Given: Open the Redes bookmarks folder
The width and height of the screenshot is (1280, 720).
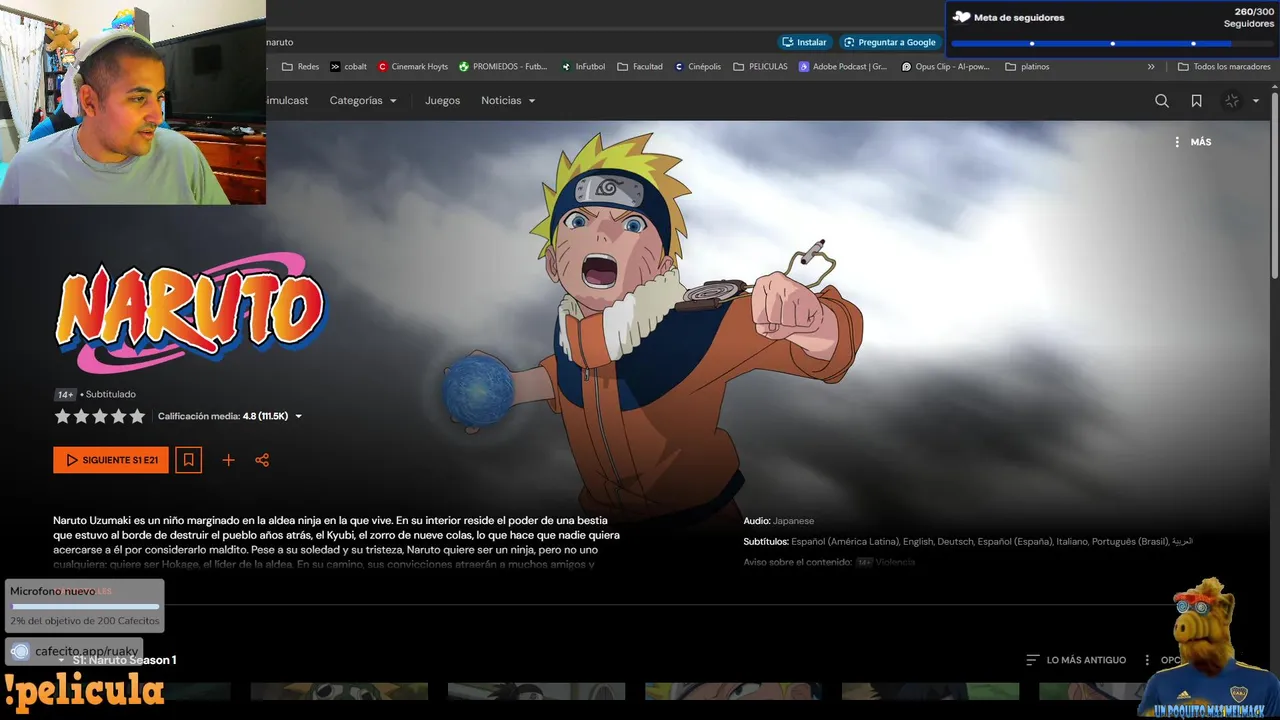Looking at the screenshot, I should pyautogui.click(x=301, y=67).
